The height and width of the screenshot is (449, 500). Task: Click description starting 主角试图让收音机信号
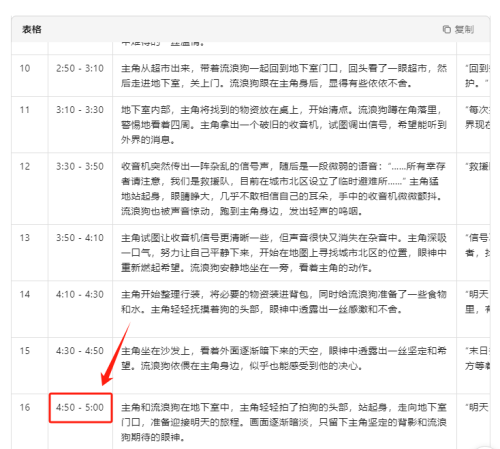284,253
